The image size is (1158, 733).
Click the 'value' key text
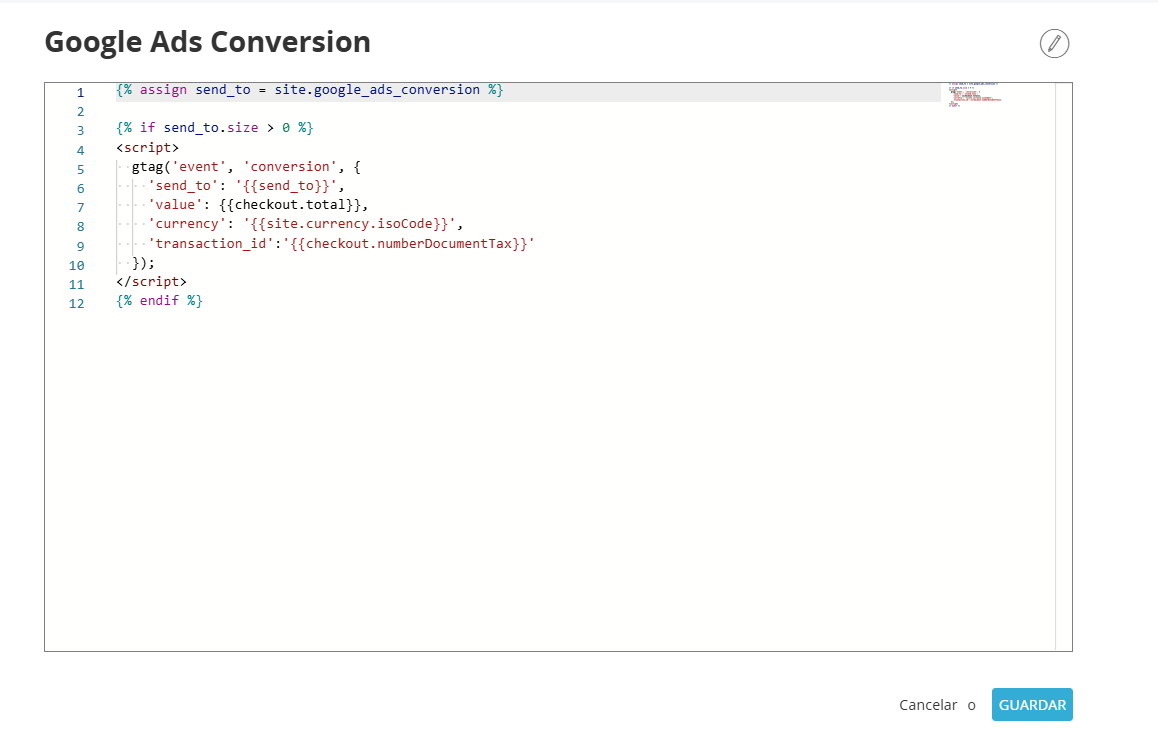pos(175,204)
